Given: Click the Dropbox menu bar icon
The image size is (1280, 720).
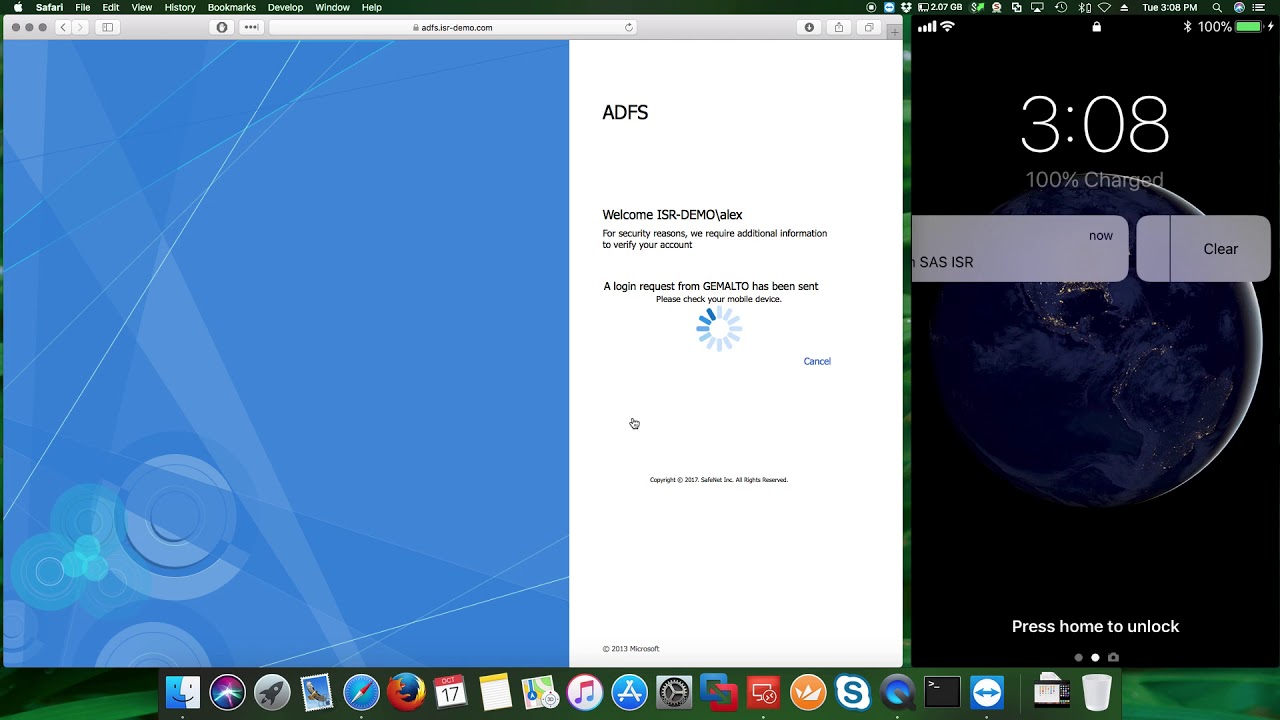Looking at the screenshot, I should [x=906, y=7].
